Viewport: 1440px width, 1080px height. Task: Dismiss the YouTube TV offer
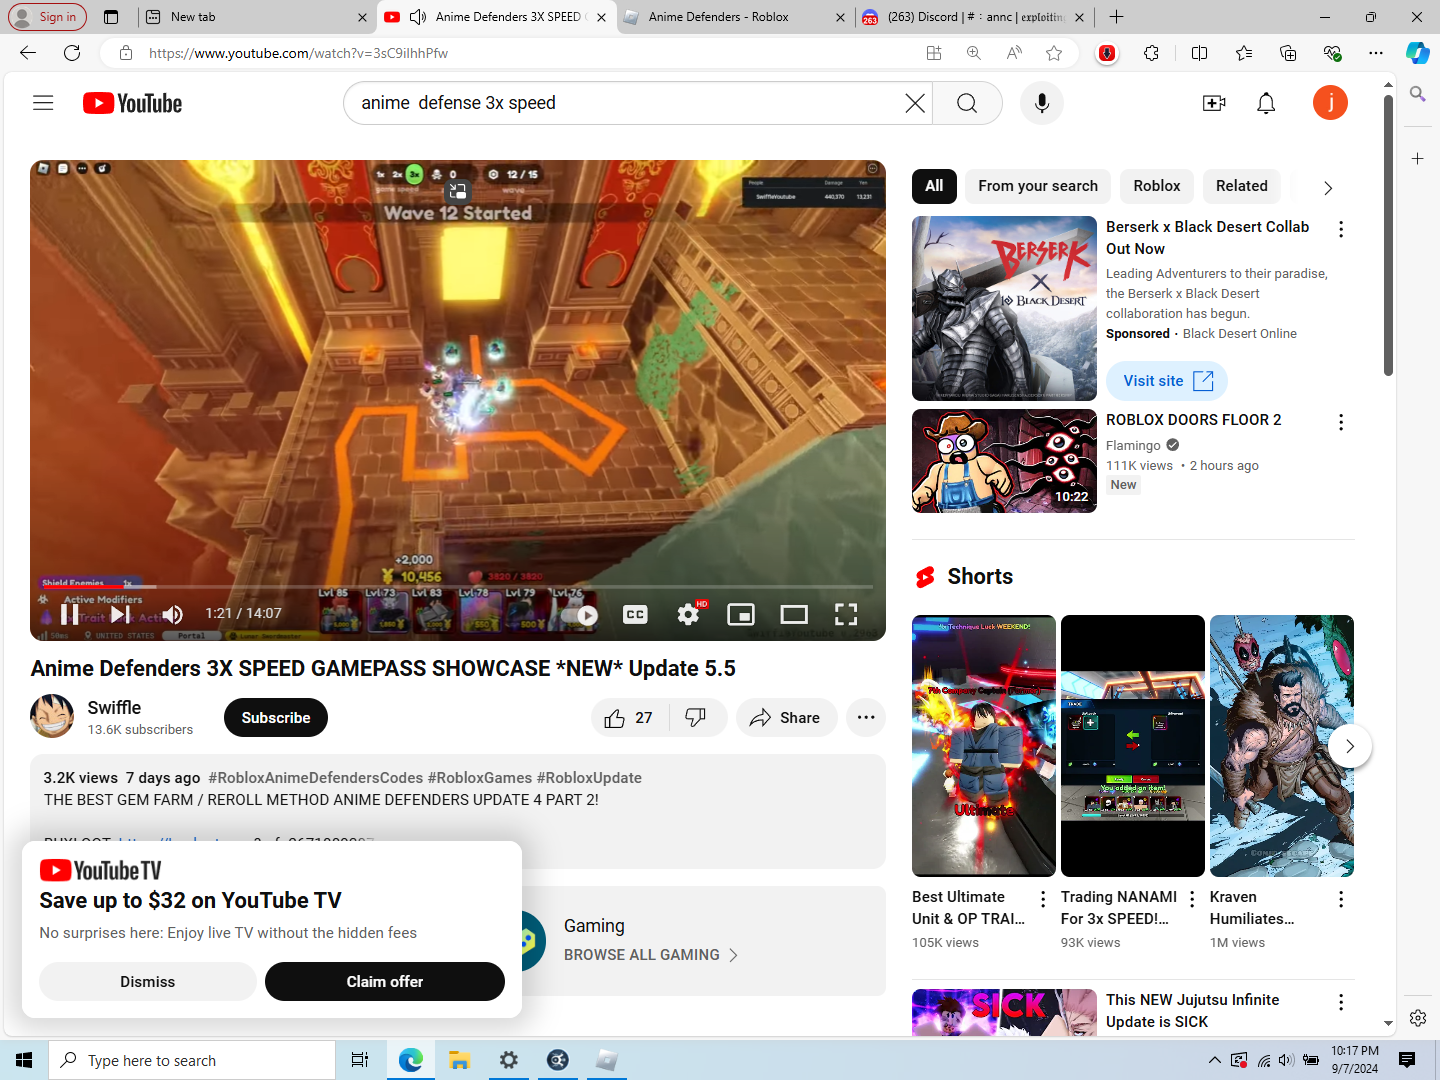click(148, 982)
